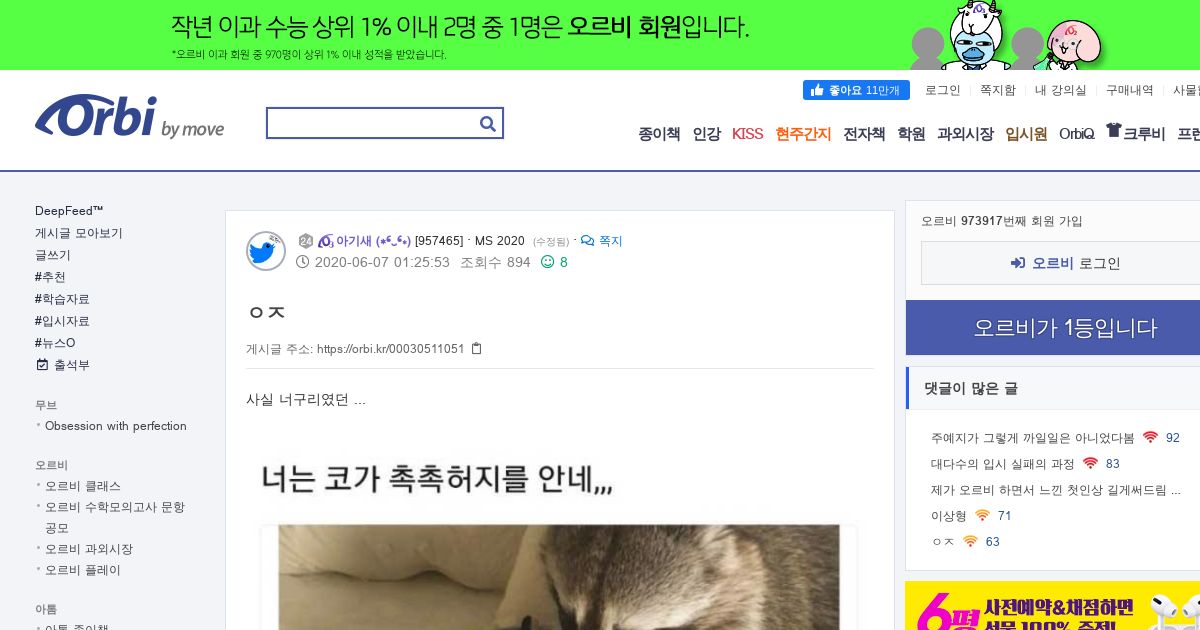Open the 현주간지 menu item

803,134
